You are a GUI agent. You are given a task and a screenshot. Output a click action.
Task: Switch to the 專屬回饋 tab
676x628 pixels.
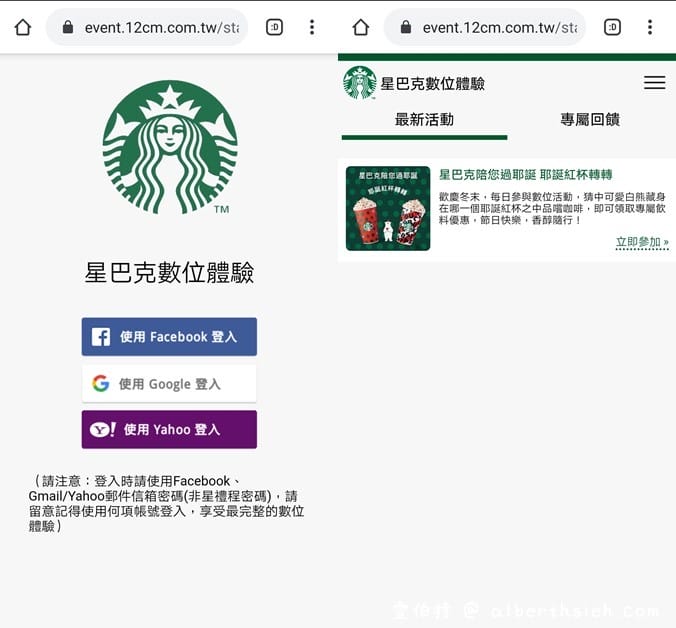click(590, 120)
